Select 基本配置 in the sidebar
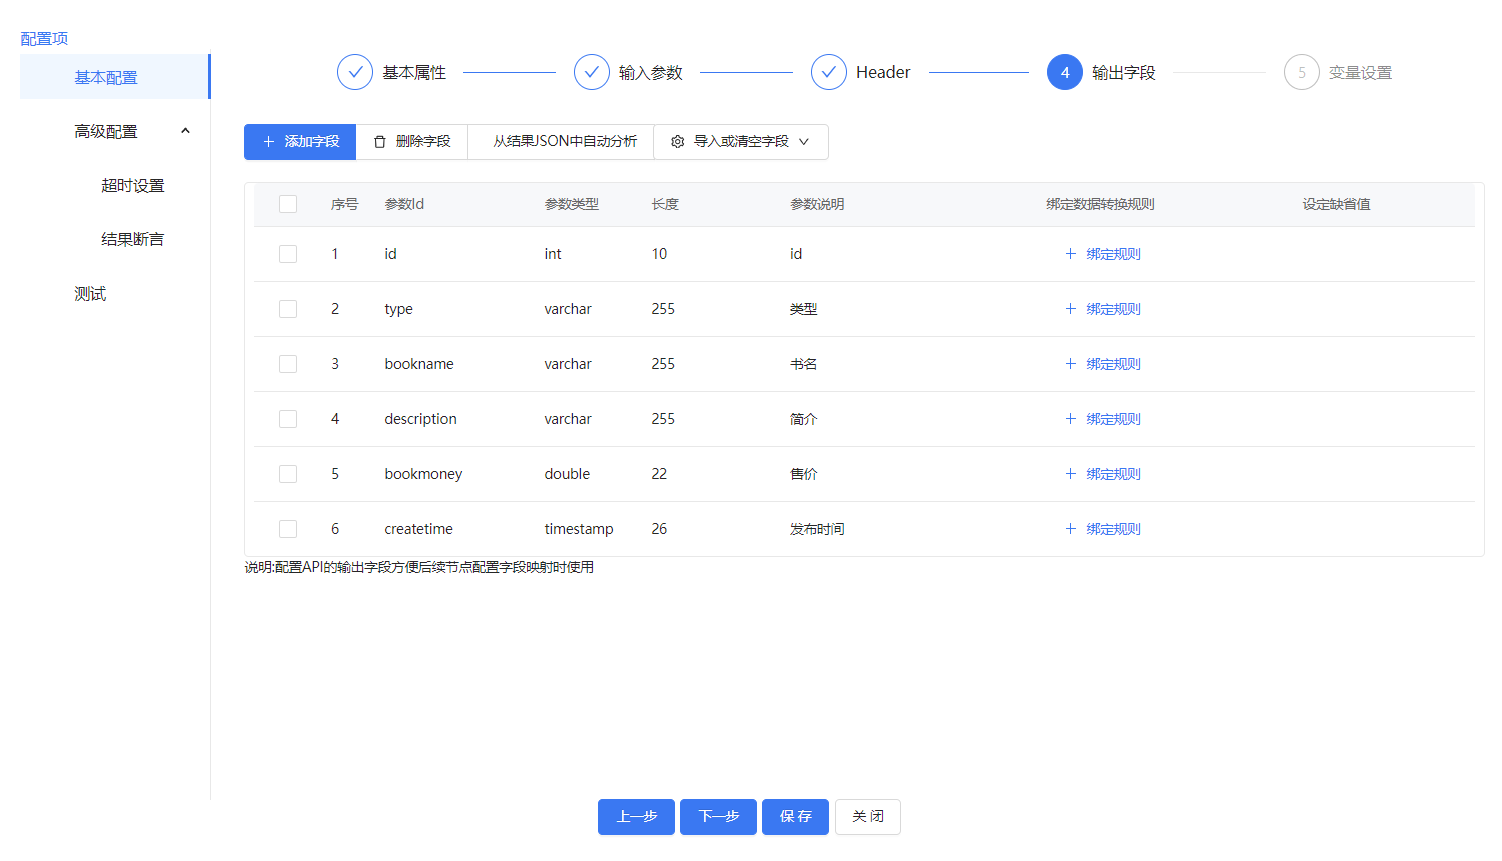Image resolution: width=1502 pixels, height=861 pixels. tap(115, 77)
